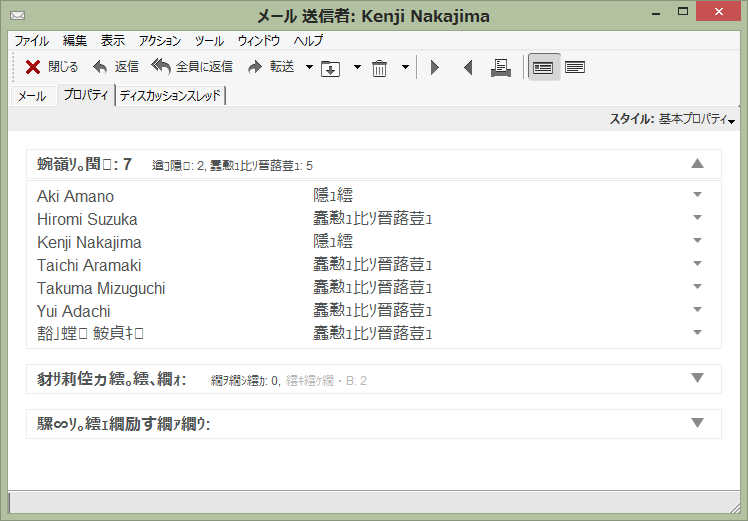
Task: Expand Aki Amano row arrow
Action: 697,195
